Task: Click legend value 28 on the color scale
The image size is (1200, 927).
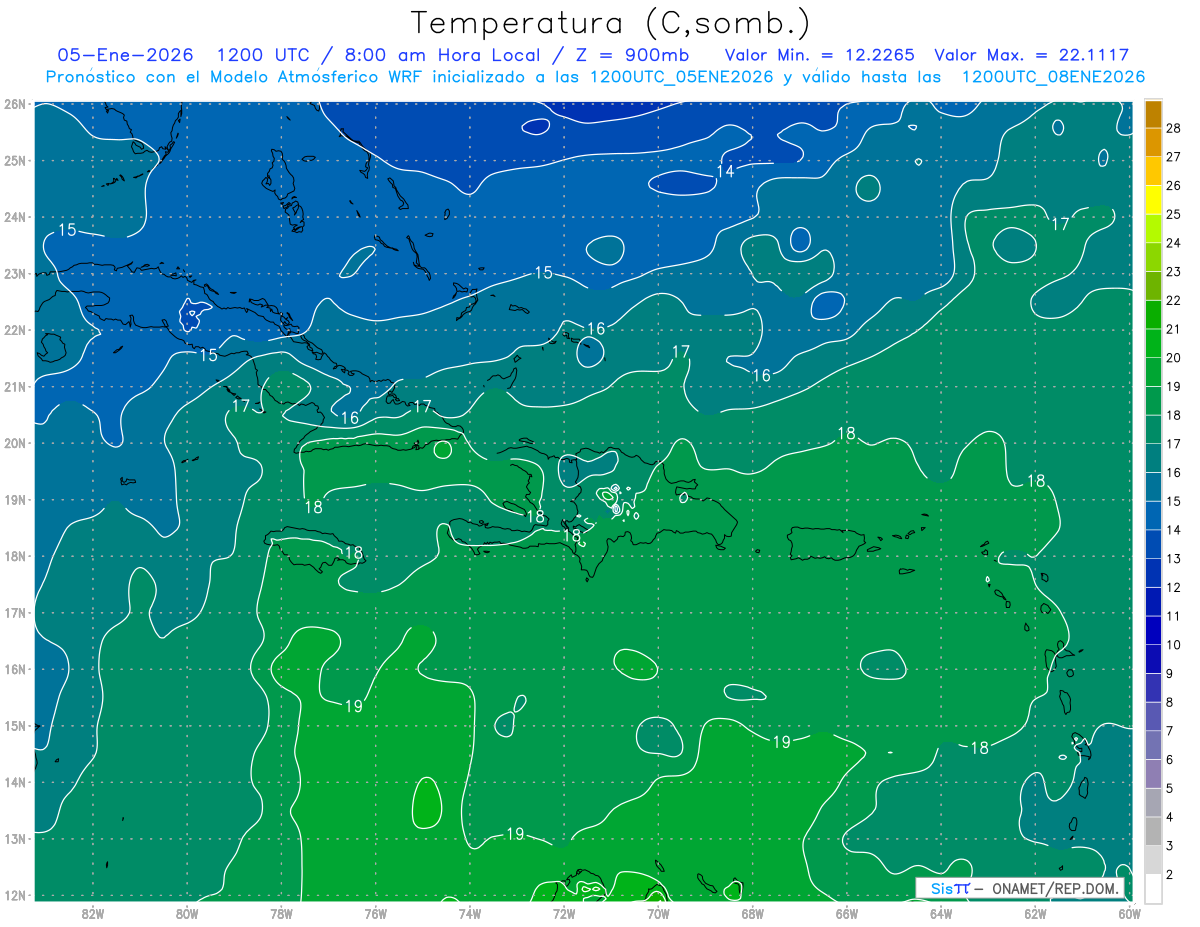Action: click(1174, 127)
